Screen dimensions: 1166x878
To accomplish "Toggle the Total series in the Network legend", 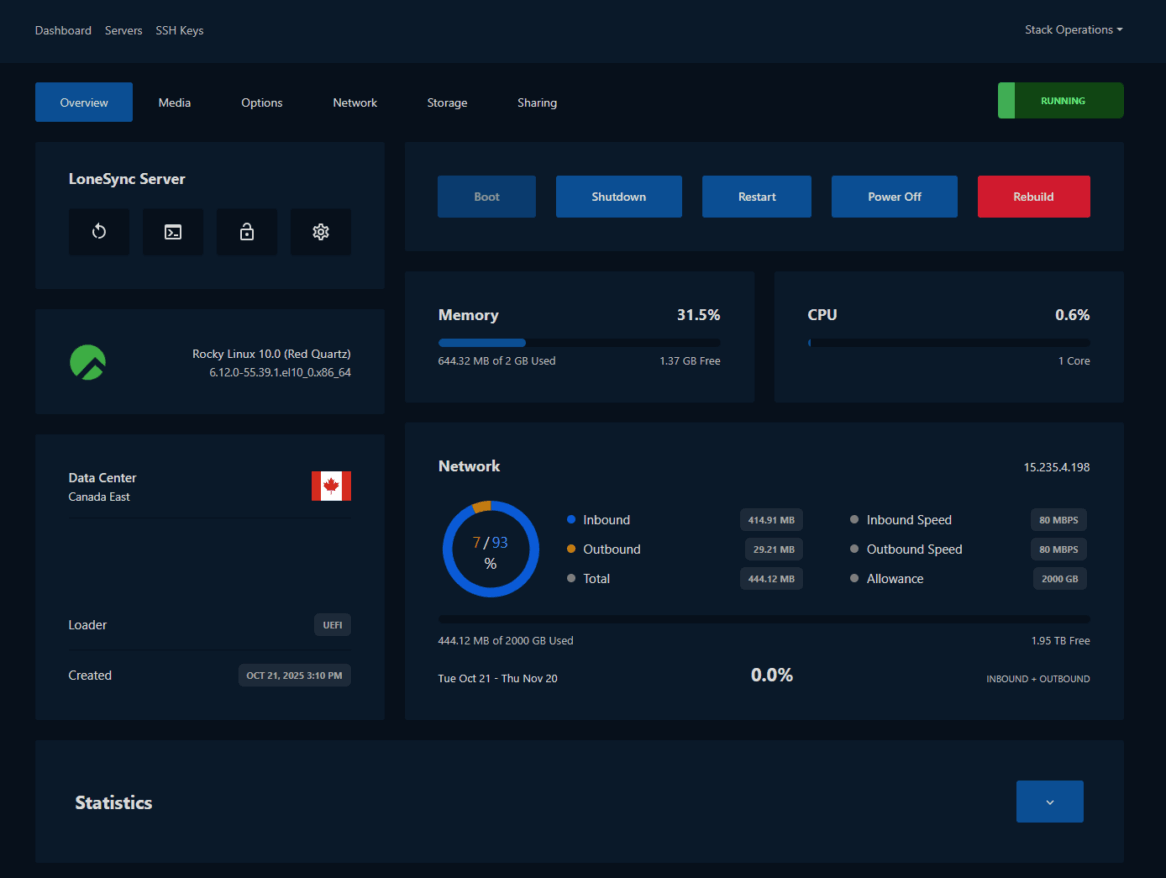I will [594, 578].
